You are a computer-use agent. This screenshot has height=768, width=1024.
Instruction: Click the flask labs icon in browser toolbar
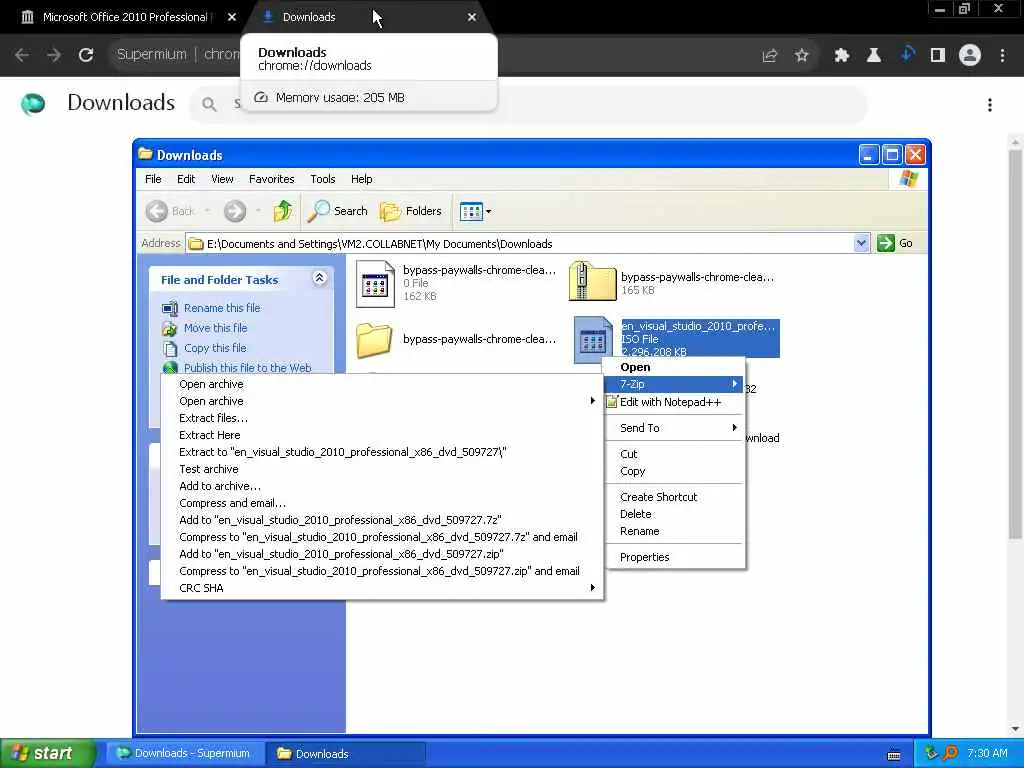pyautogui.click(x=874, y=56)
